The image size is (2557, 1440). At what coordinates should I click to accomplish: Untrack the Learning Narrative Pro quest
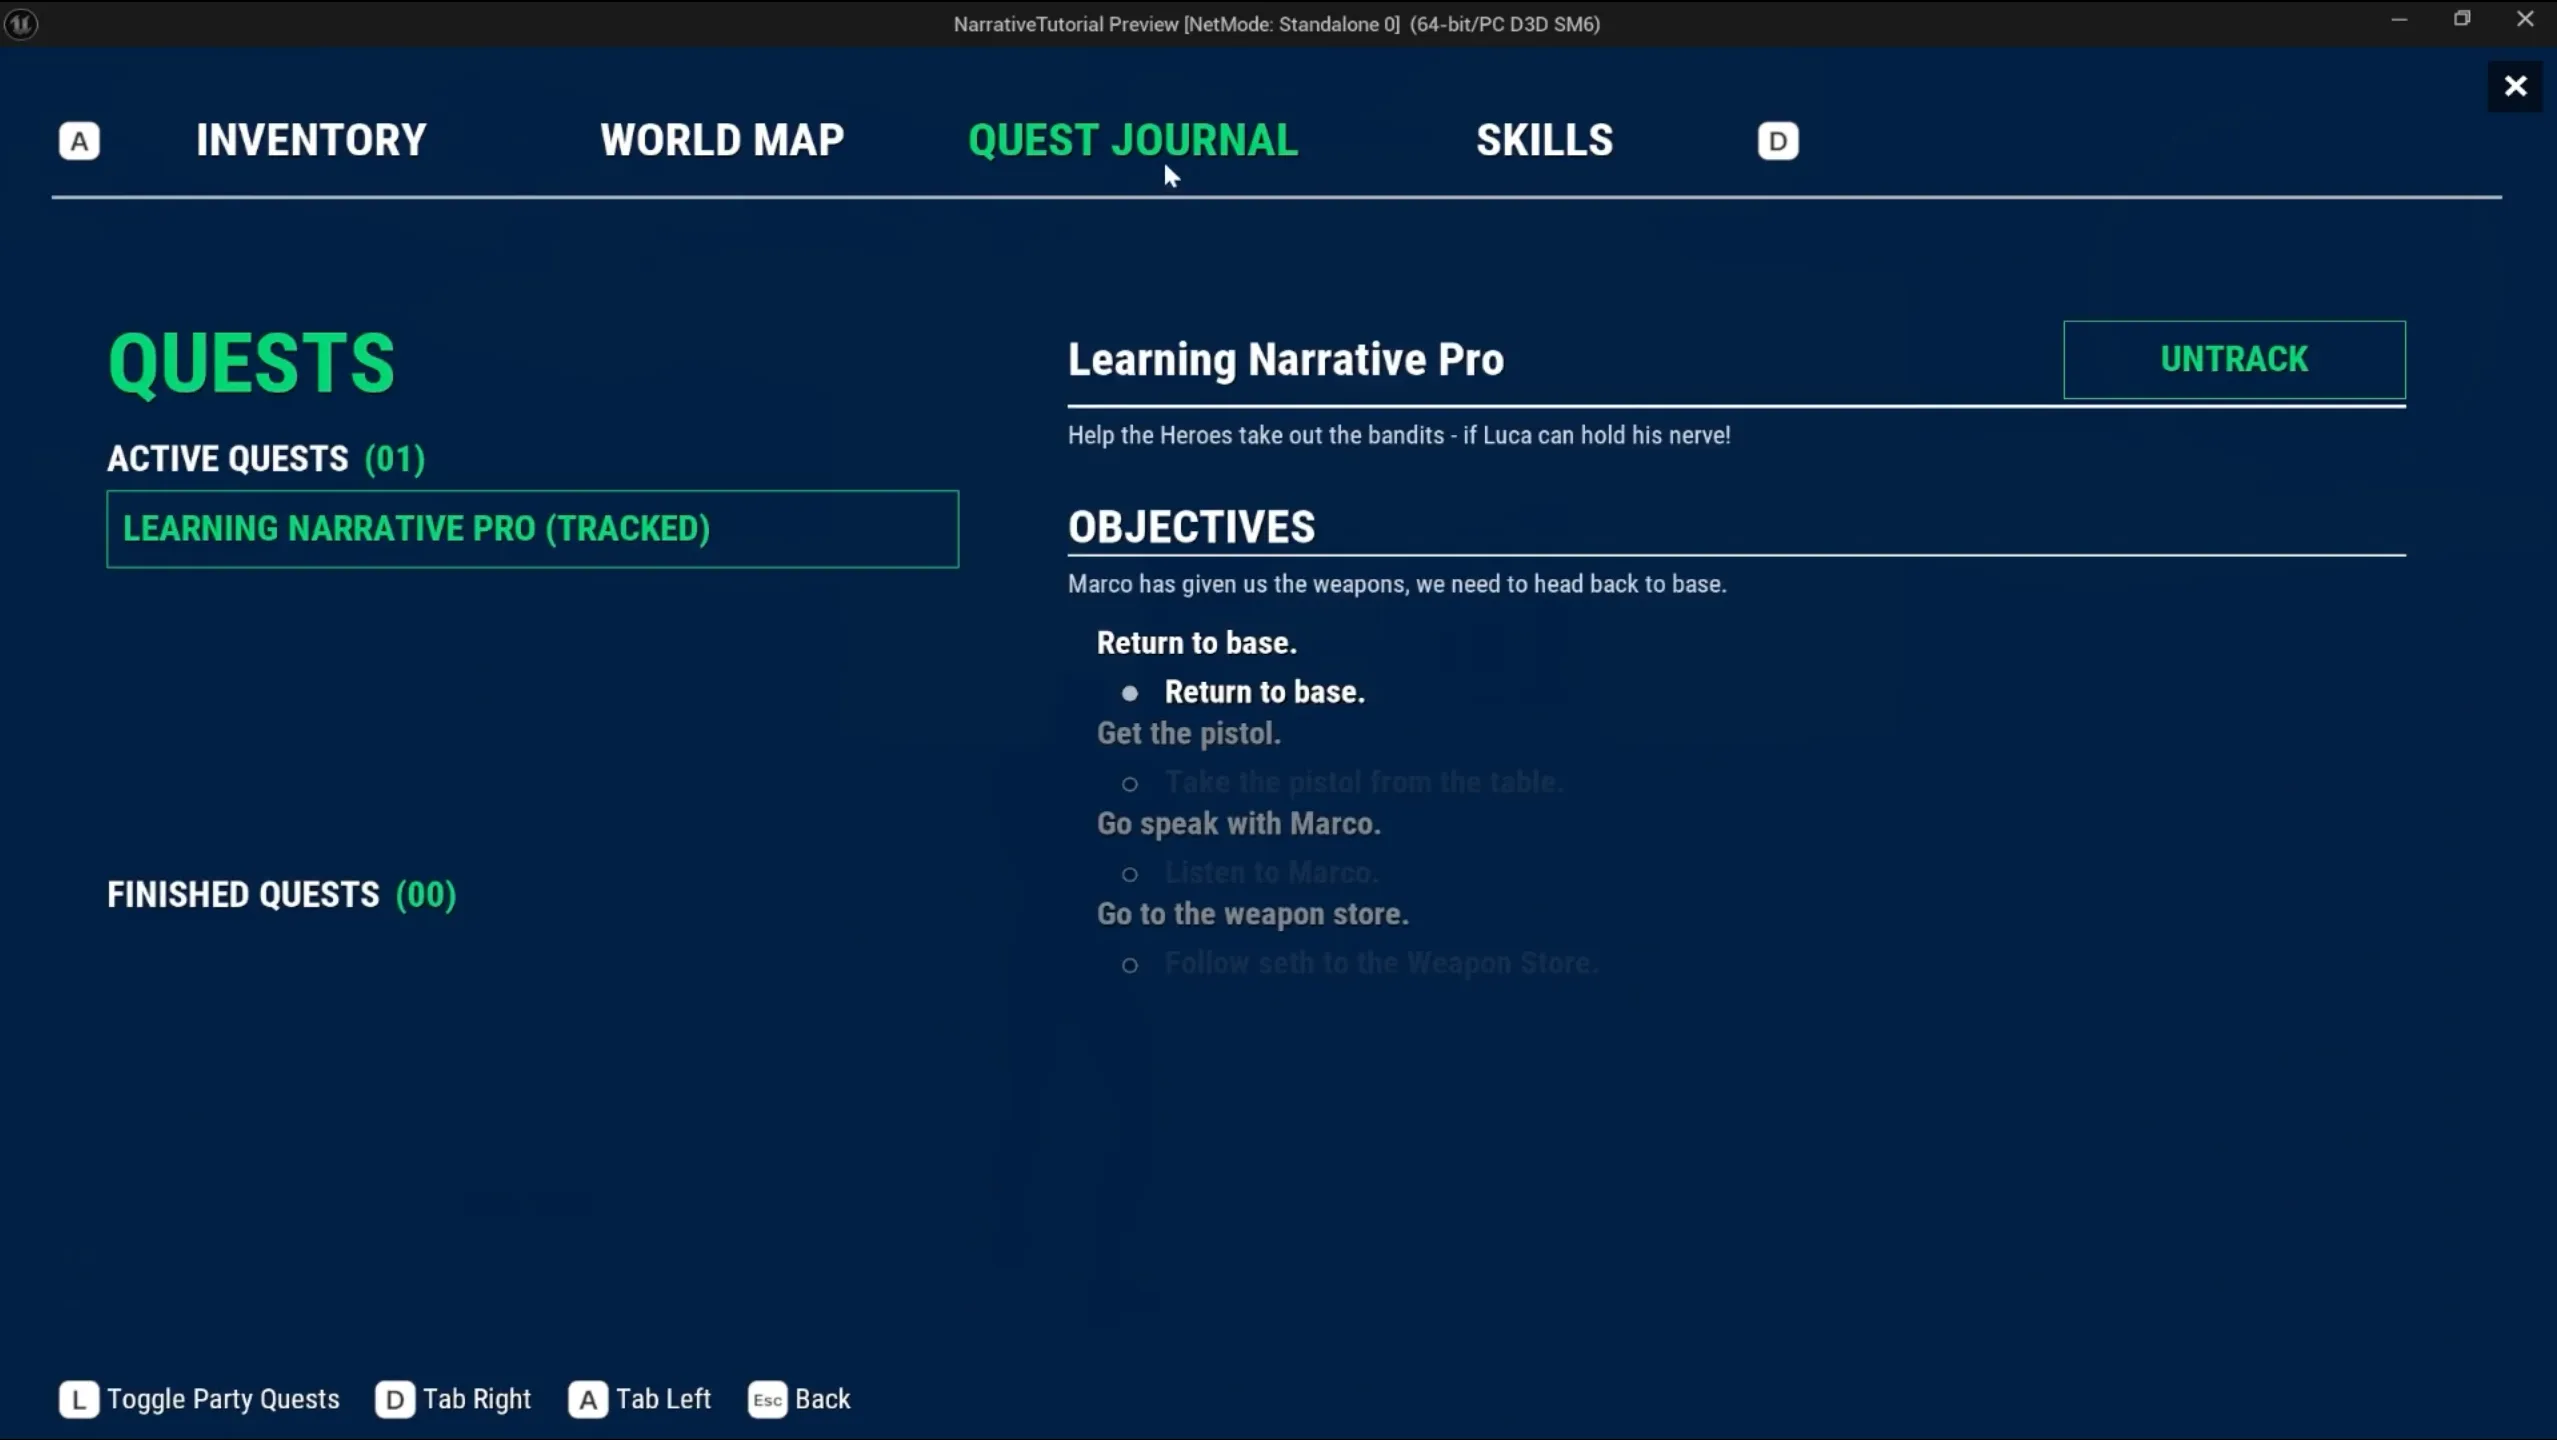[x=2234, y=359]
